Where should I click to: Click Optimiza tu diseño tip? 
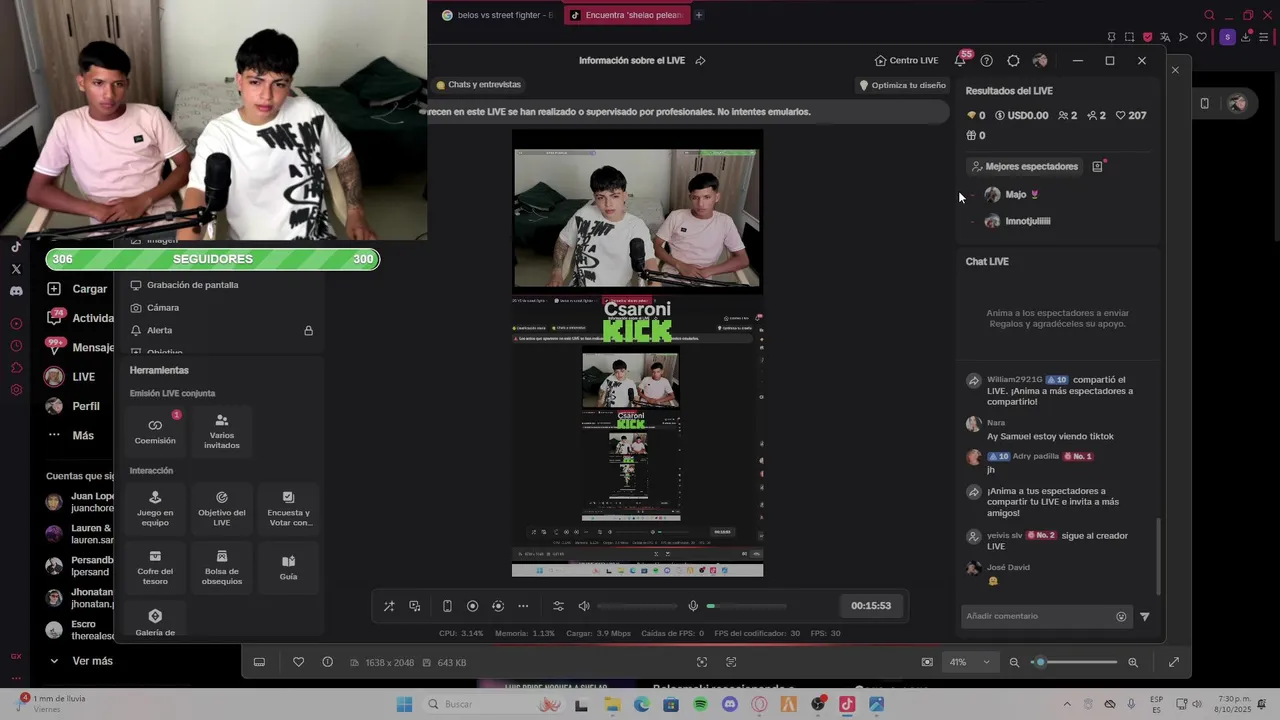902,85
